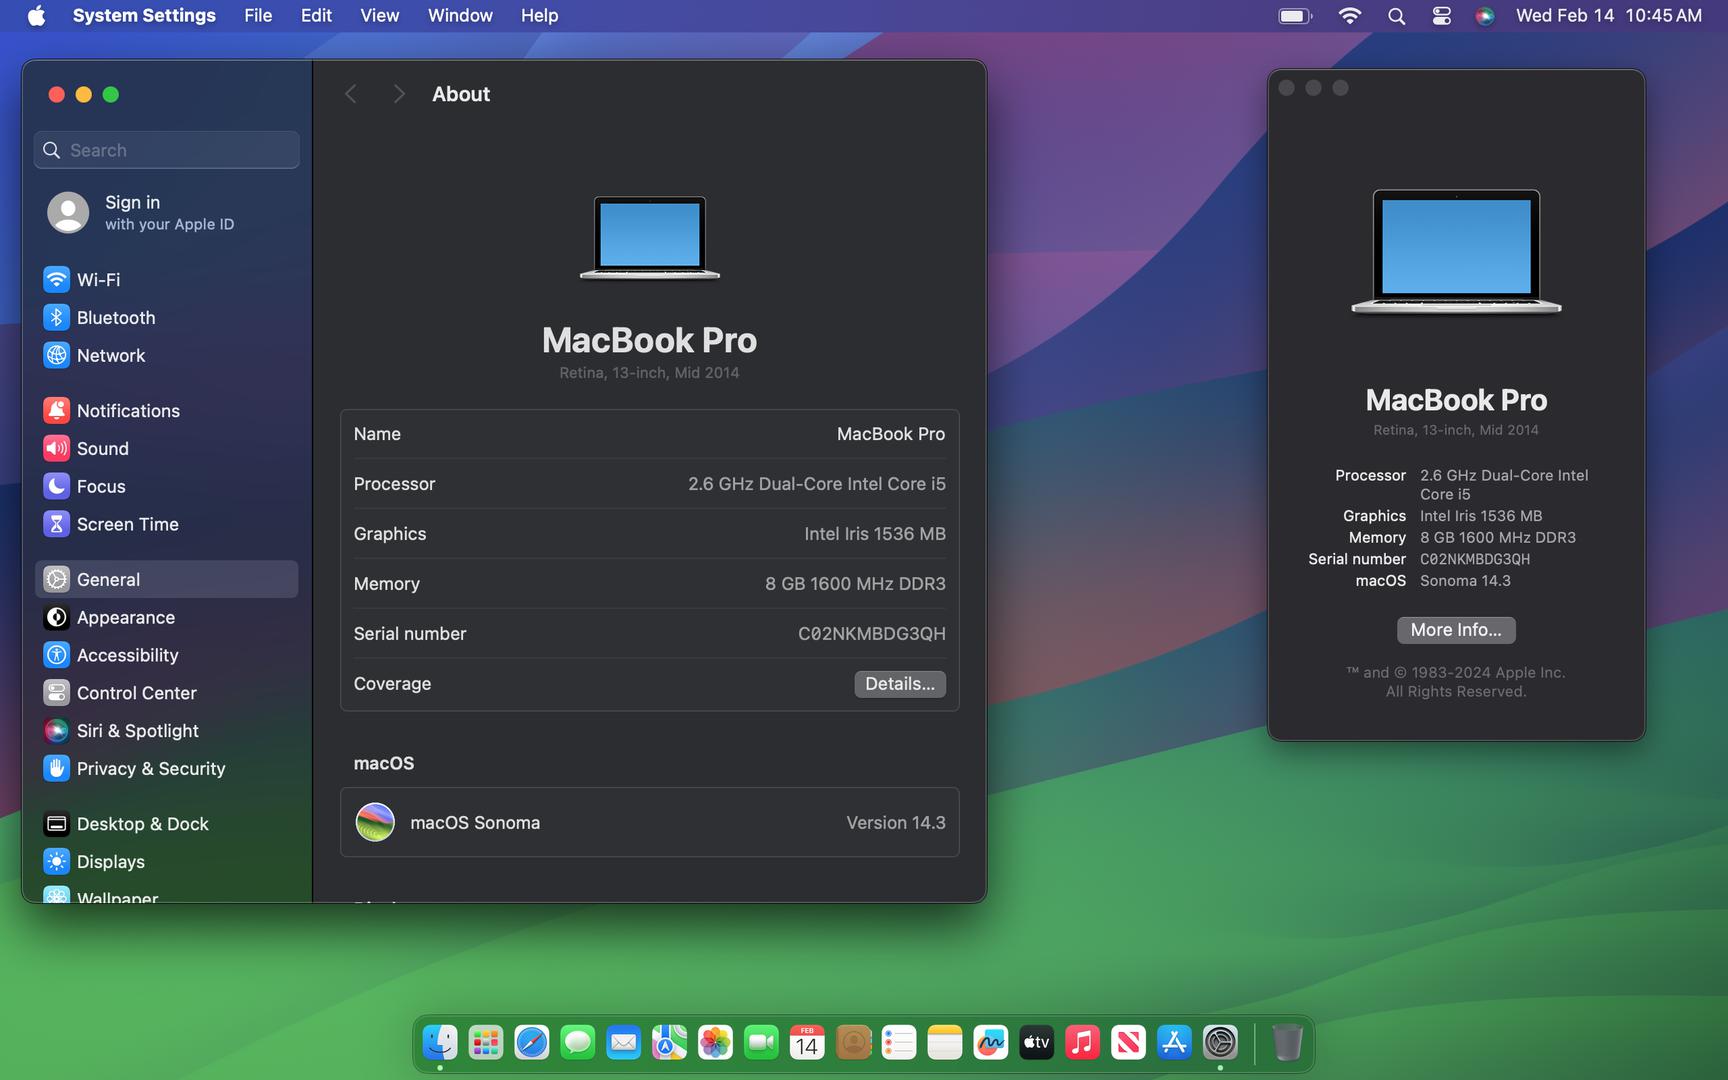Open the Window menu in menu bar
This screenshot has width=1728, height=1080.
pos(460,16)
